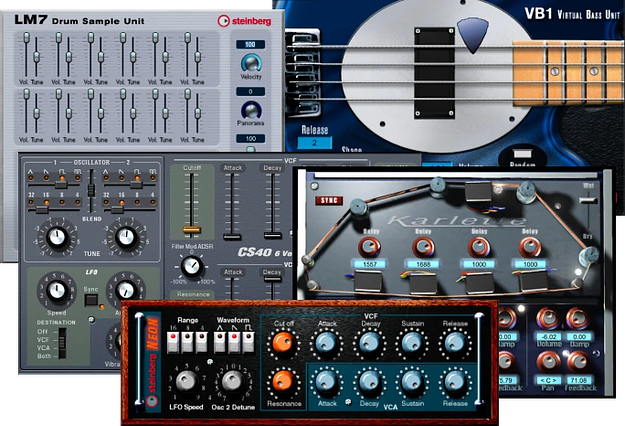Click the CS40 Cutoff slider handle
The image size is (625, 426).
tap(192, 230)
